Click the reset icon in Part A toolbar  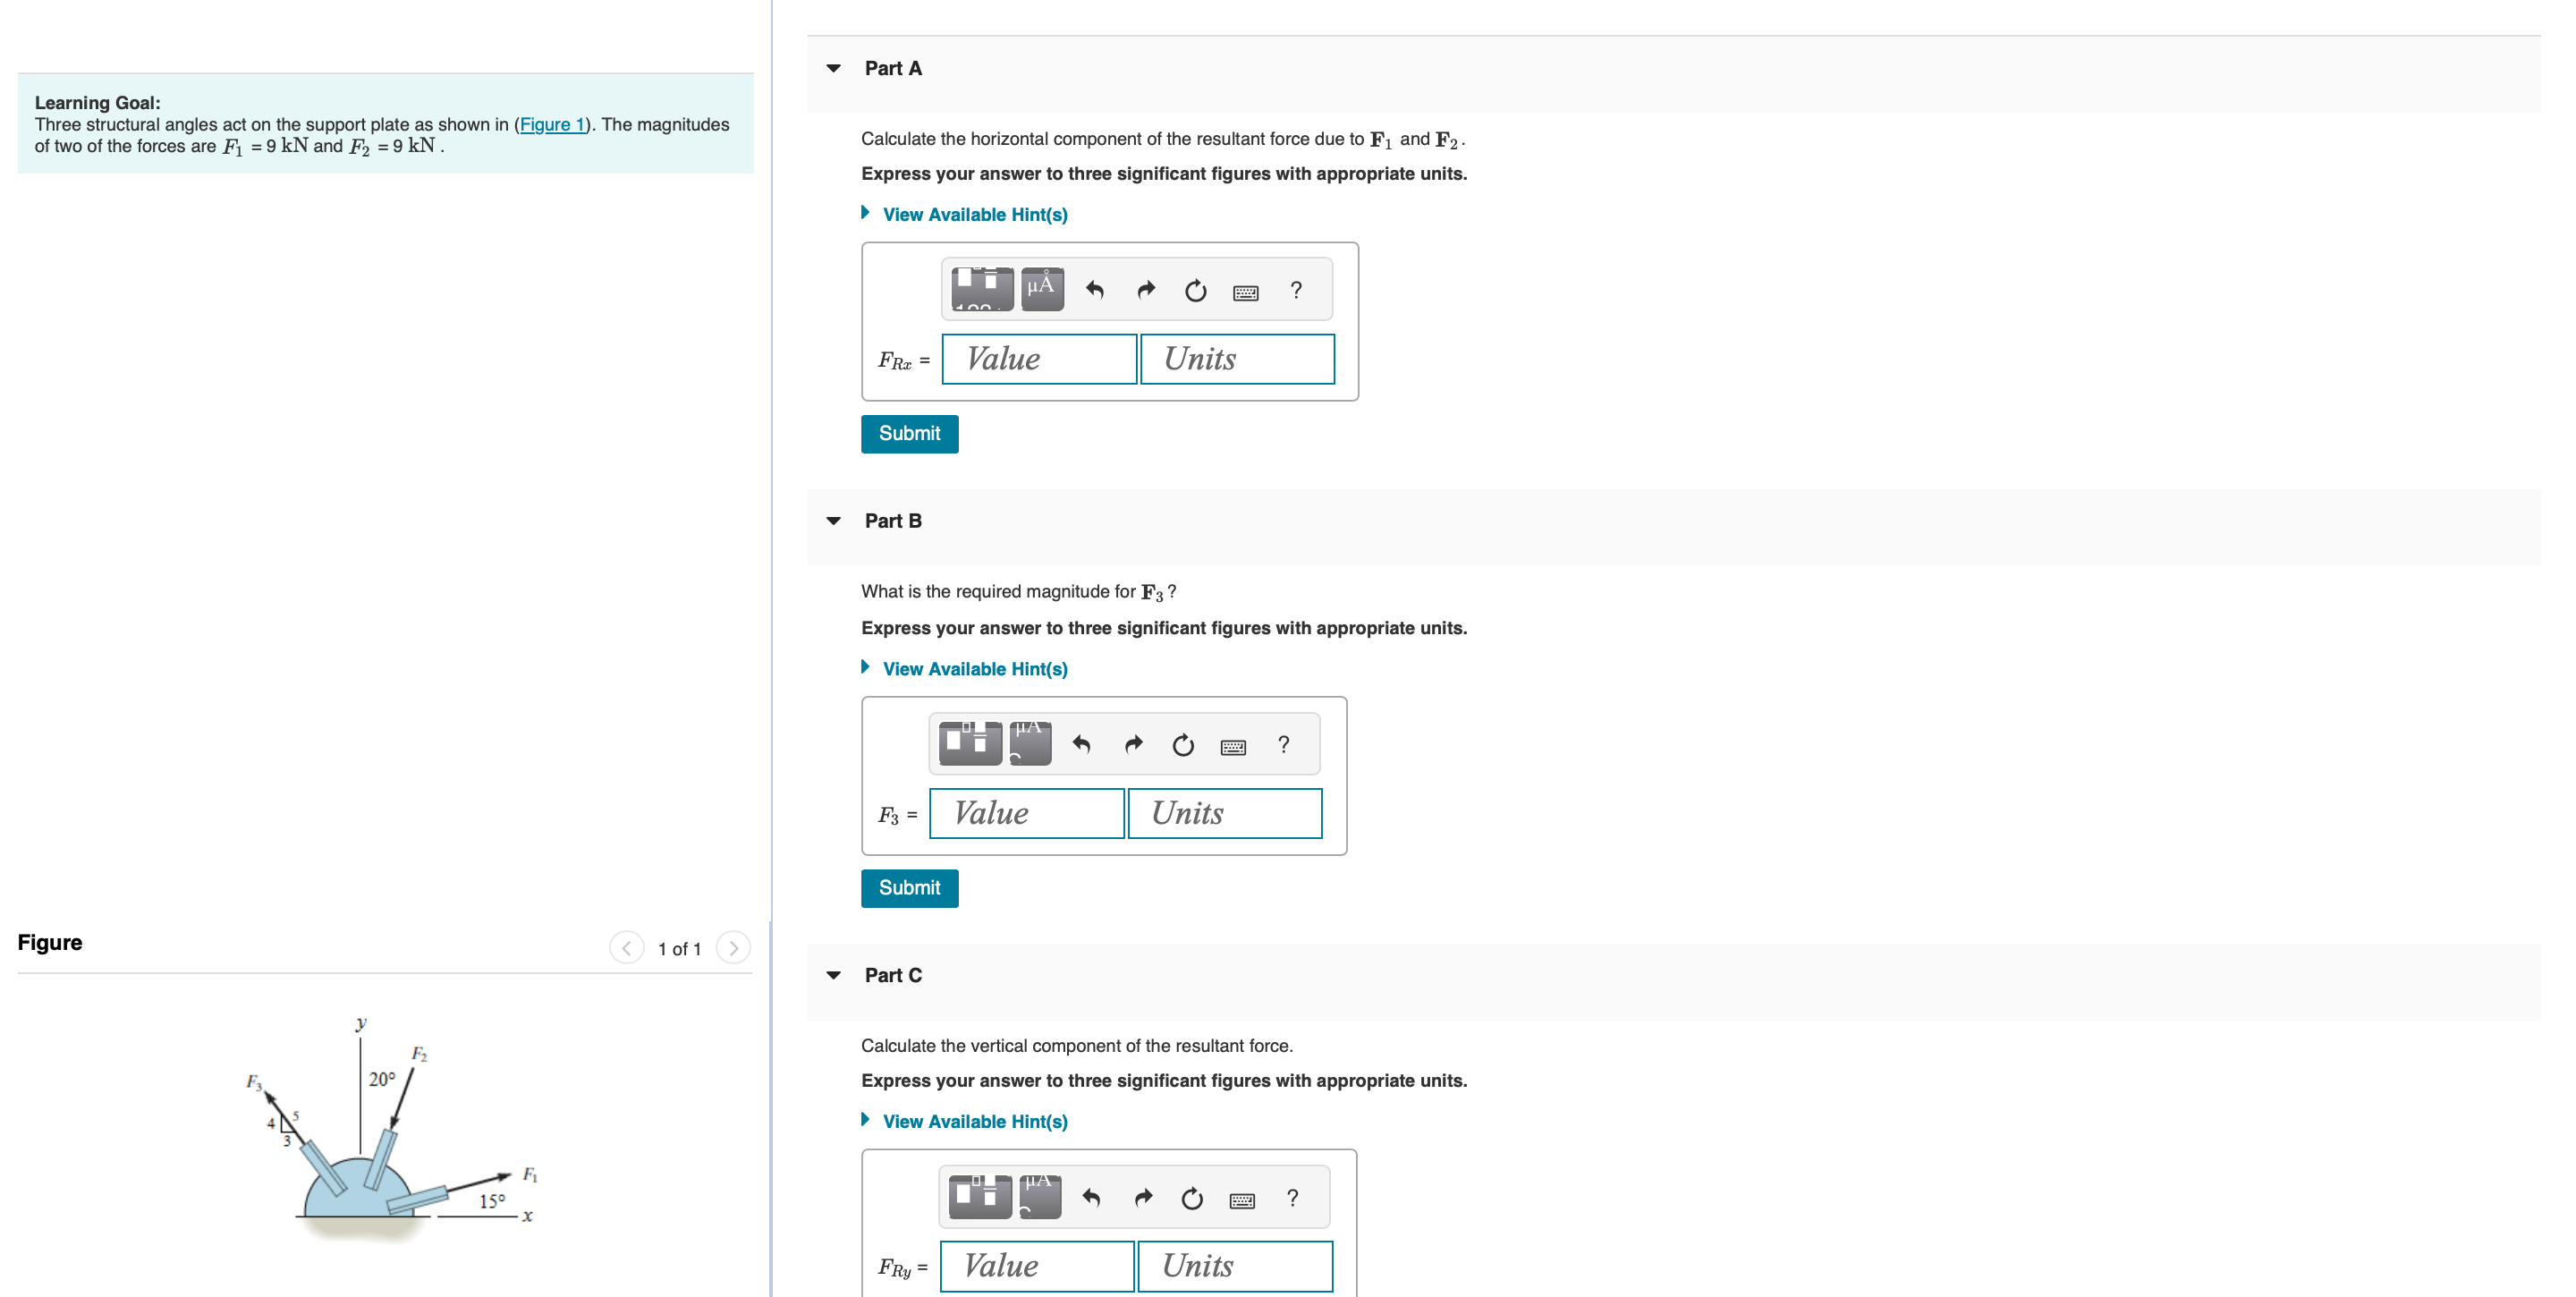(1195, 291)
